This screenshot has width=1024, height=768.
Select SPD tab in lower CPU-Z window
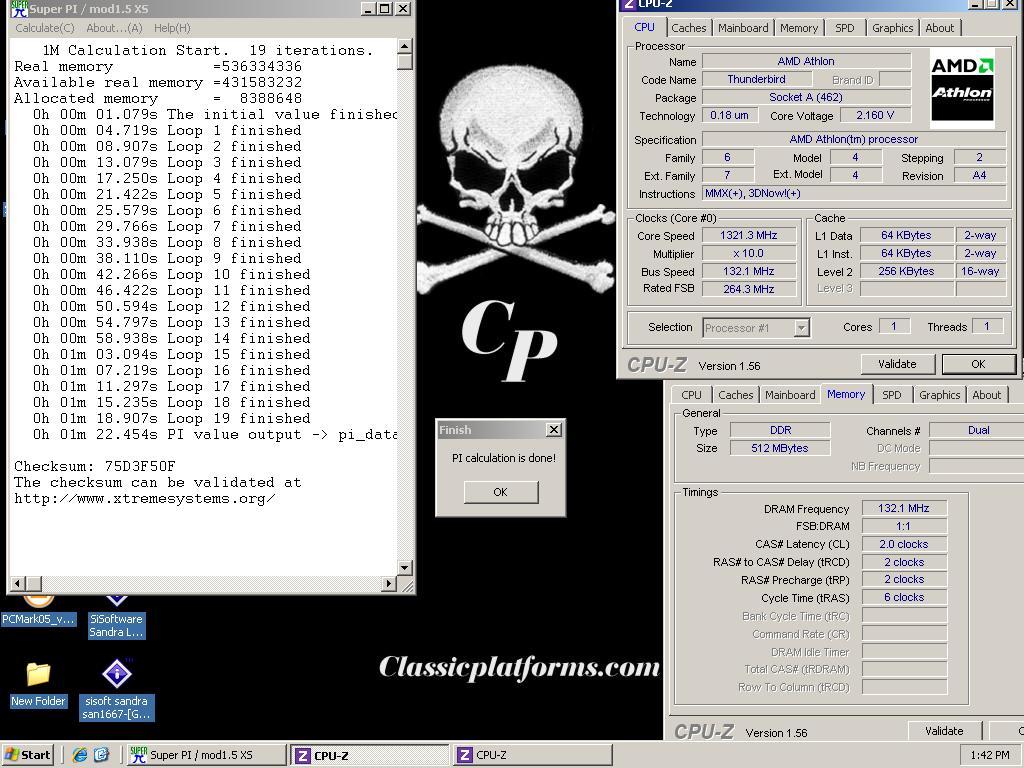click(891, 395)
